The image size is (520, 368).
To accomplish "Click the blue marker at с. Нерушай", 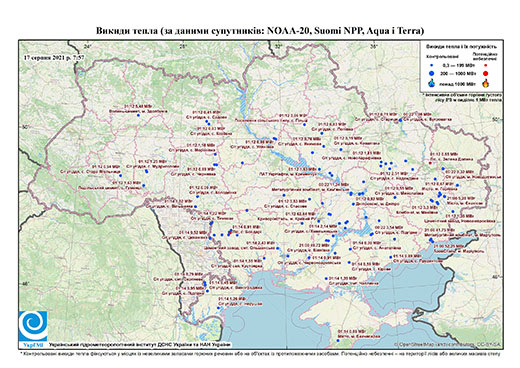I will tap(219, 308).
